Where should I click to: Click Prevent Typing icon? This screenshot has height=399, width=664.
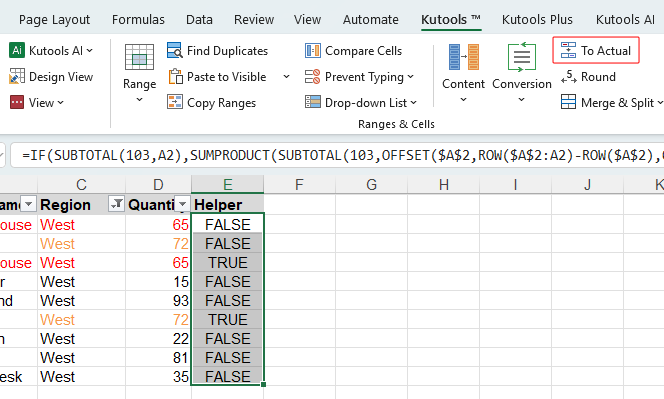(313, 77)
